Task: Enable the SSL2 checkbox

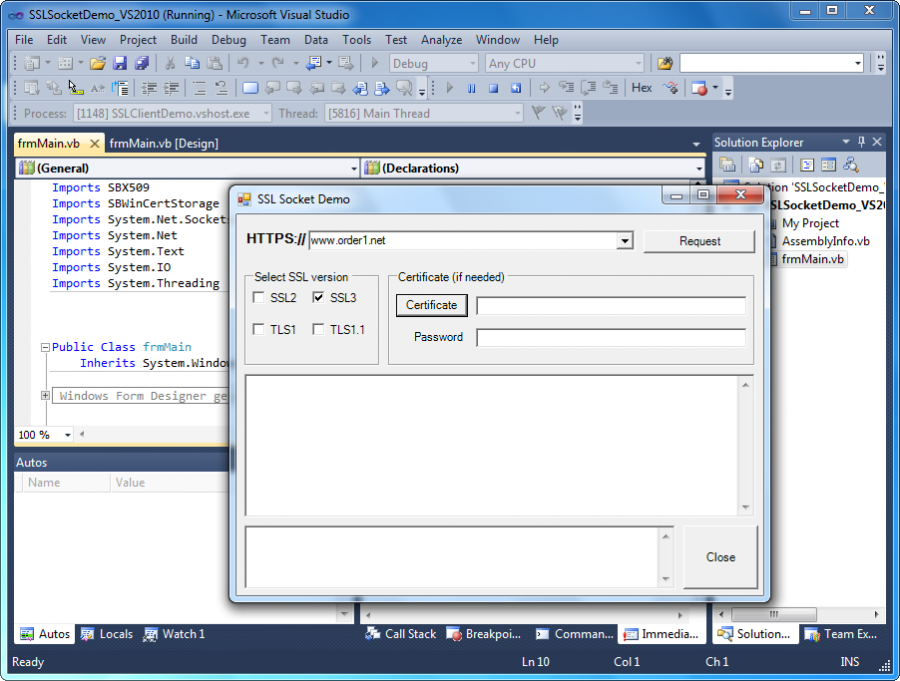Action: (258, 297)
